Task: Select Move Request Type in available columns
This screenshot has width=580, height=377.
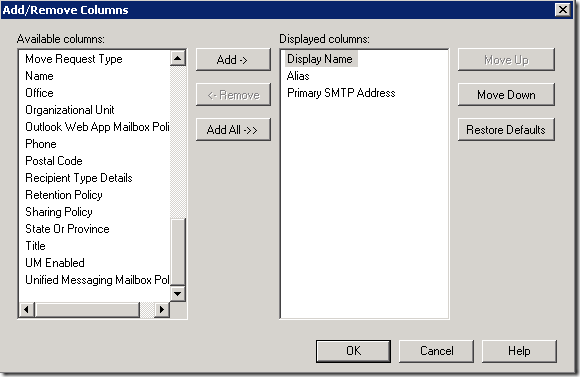Action: (74, 59)
